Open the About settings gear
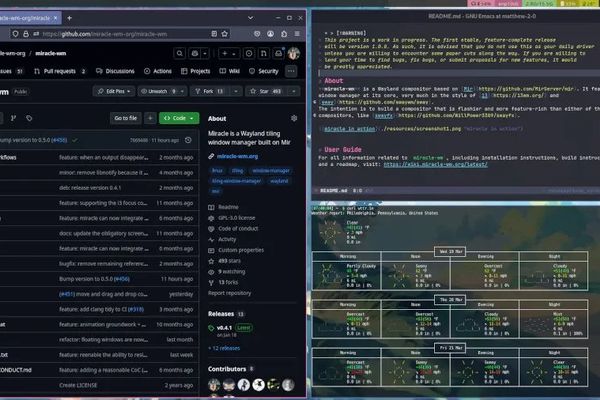The height and width of the screenshot is (400, 600). [294, 118]
